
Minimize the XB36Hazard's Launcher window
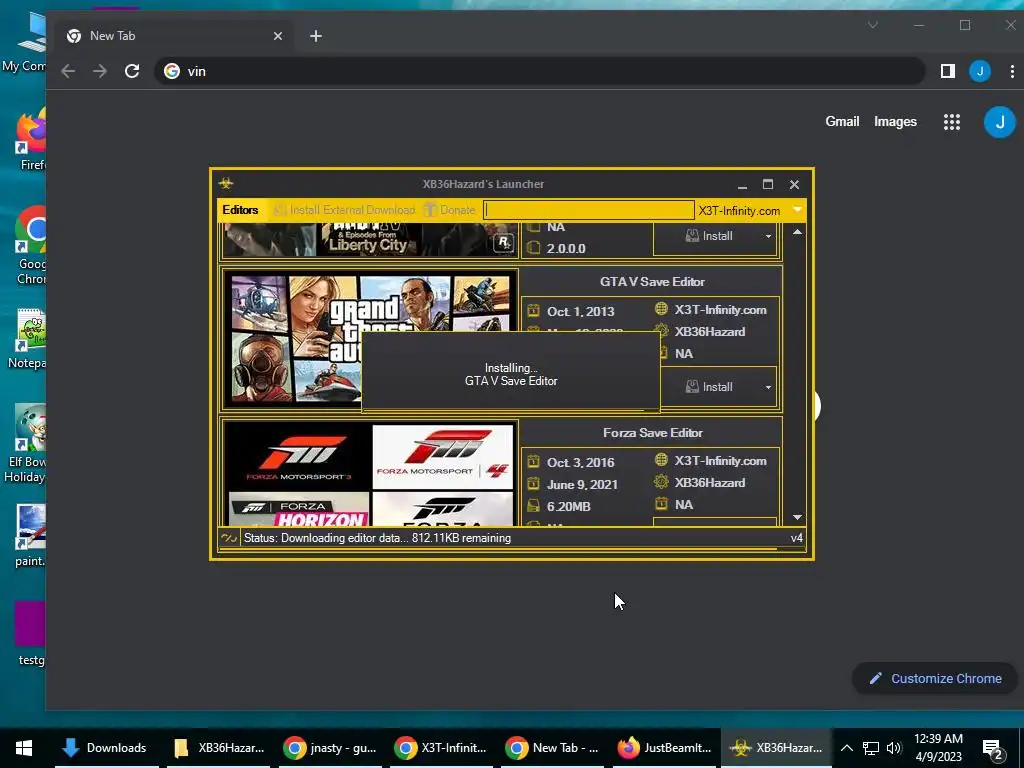tap(743, 185)
